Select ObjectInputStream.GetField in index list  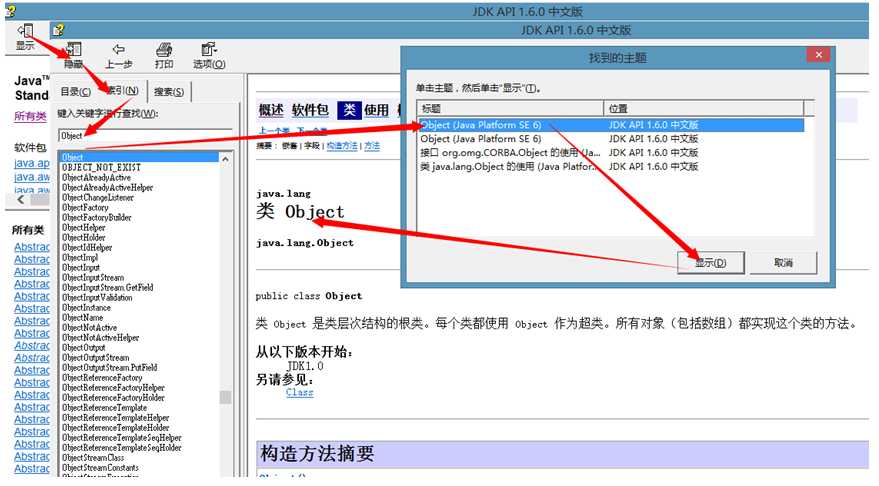tap(108, 288)
